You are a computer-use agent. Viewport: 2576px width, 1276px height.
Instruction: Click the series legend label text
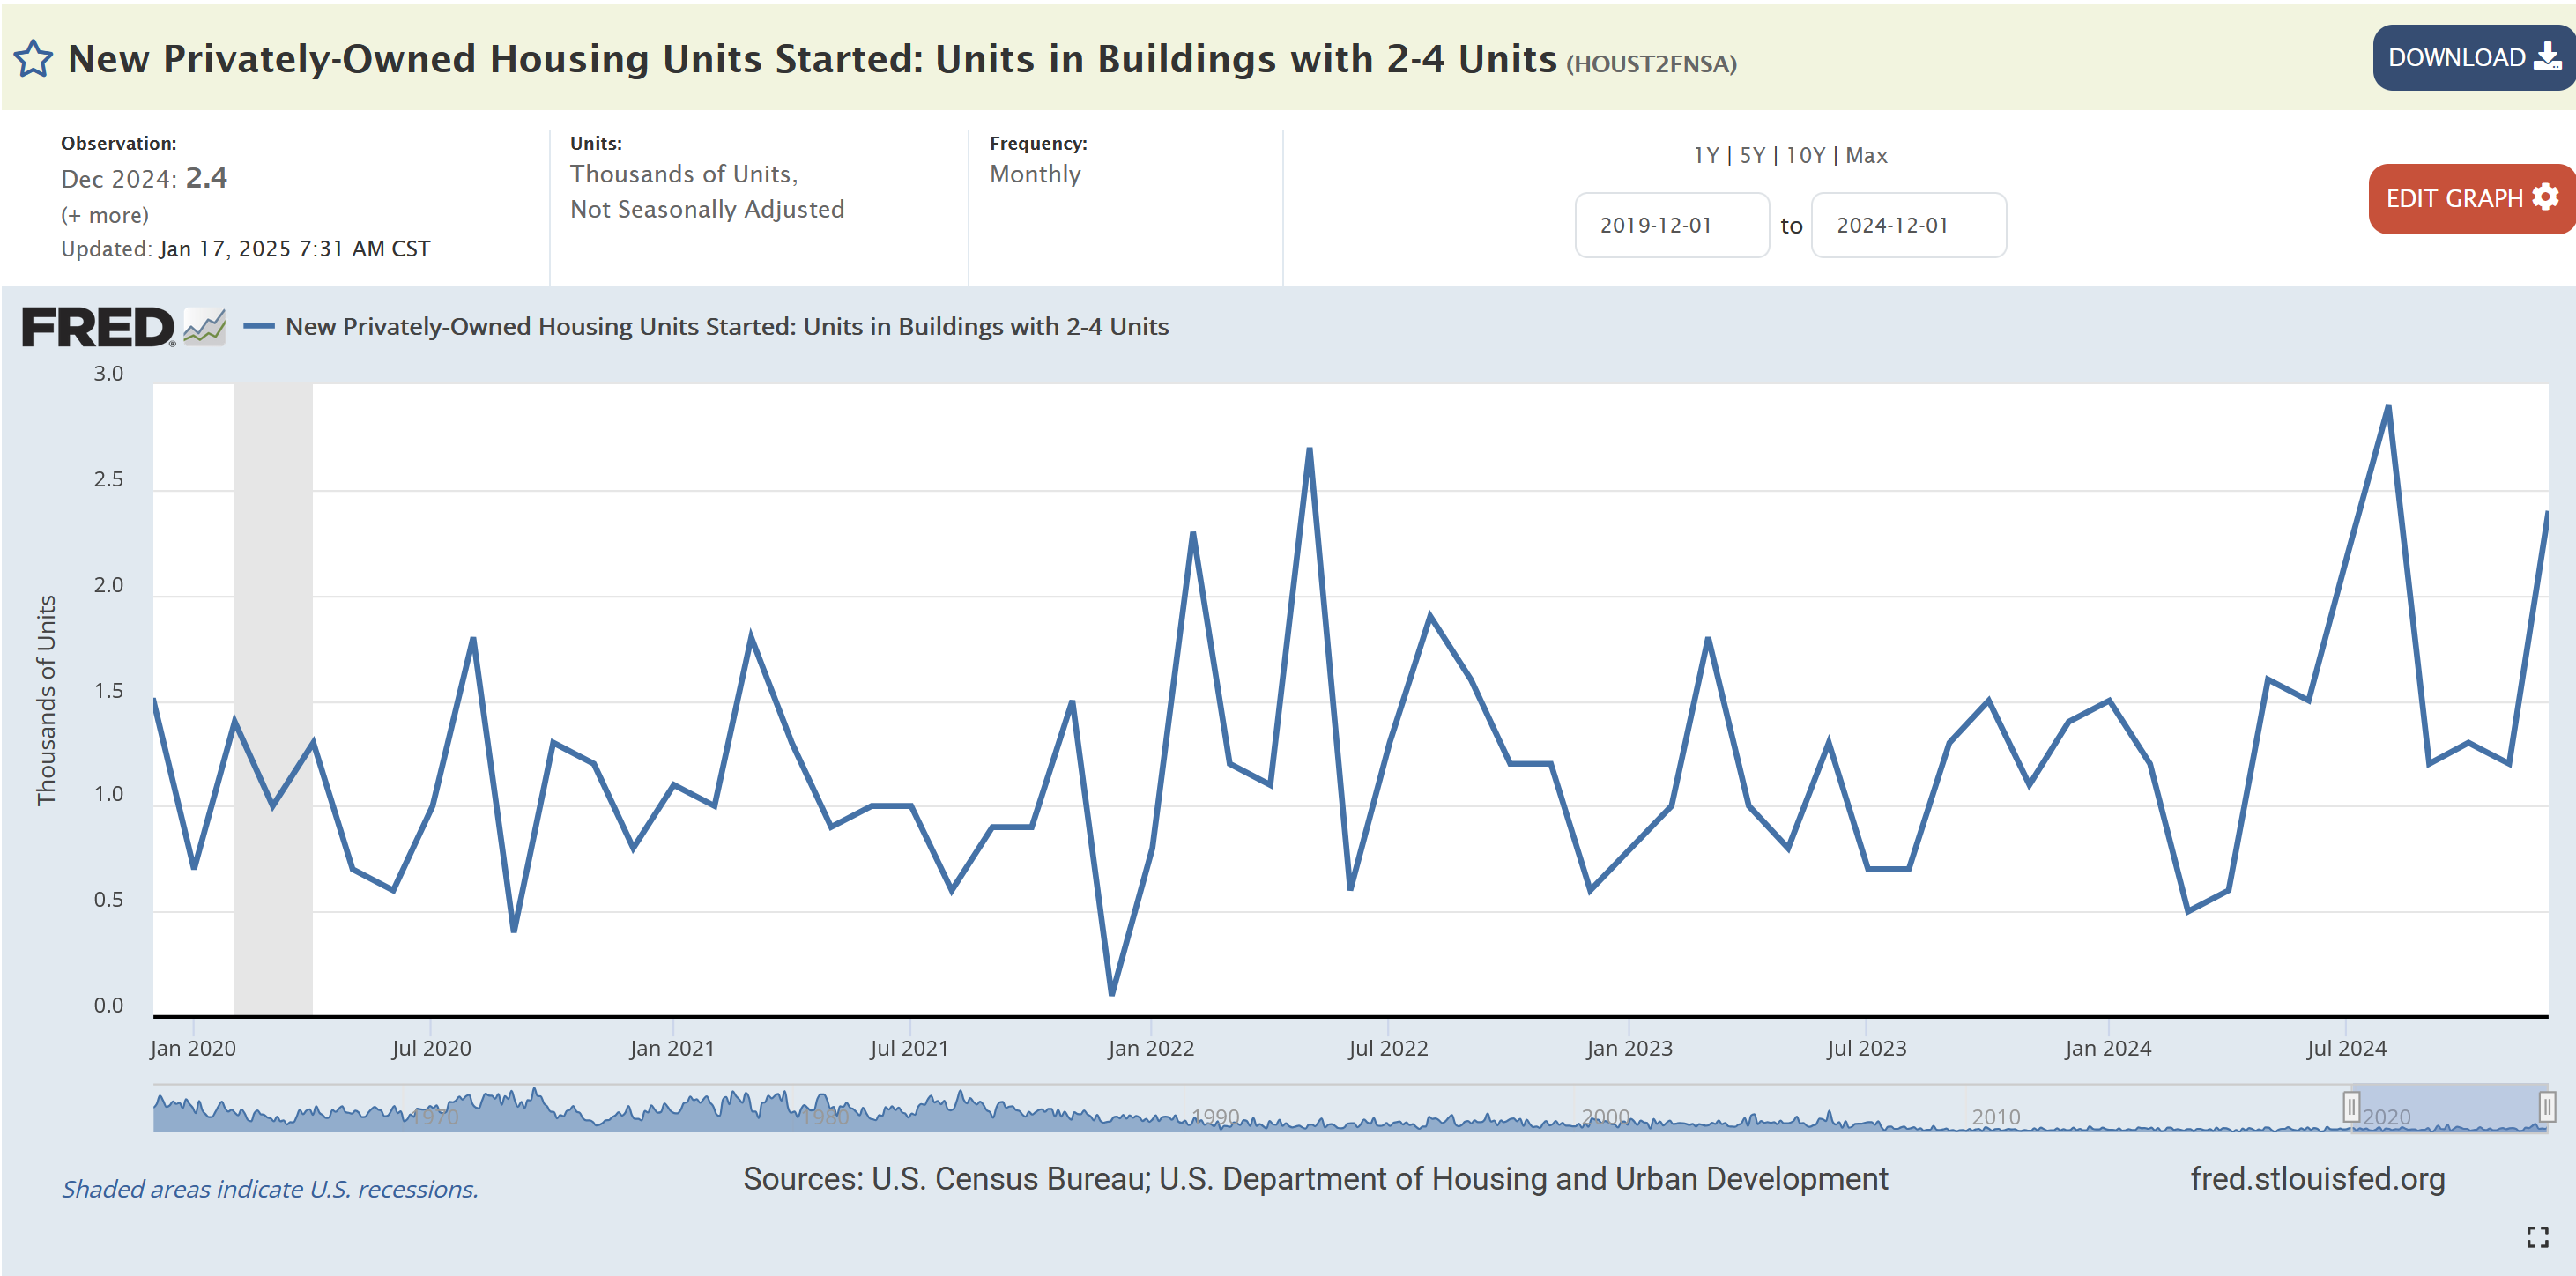click(727, 326)
